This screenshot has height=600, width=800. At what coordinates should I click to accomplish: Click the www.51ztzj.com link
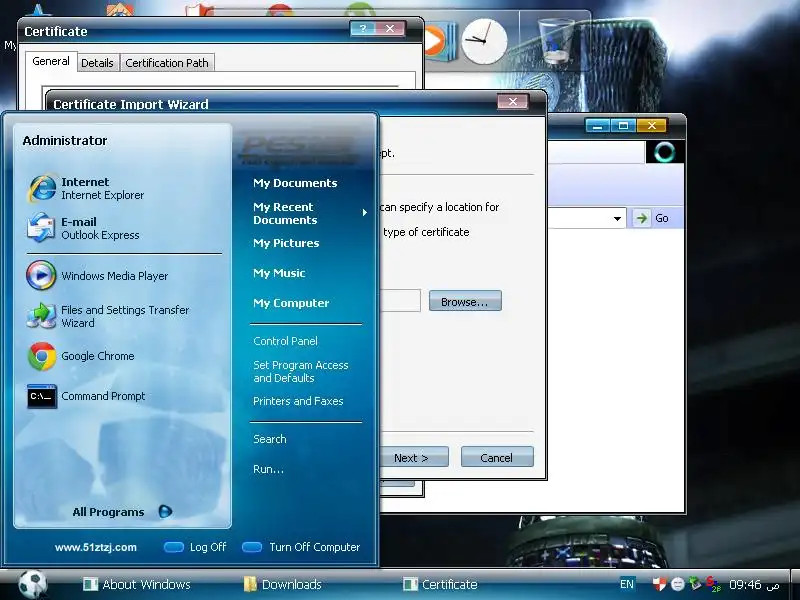tap(96, 547)
